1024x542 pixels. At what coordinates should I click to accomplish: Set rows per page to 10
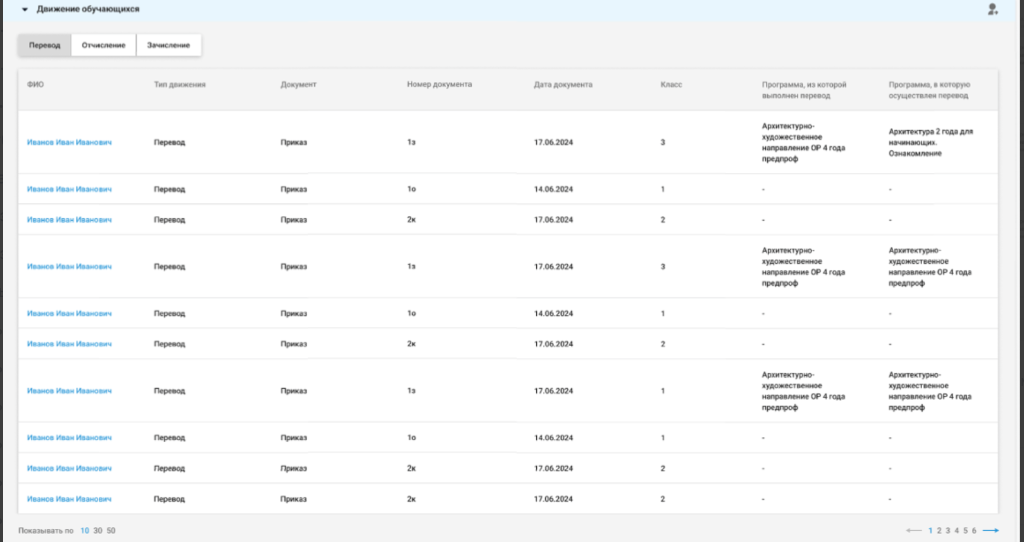84,531
